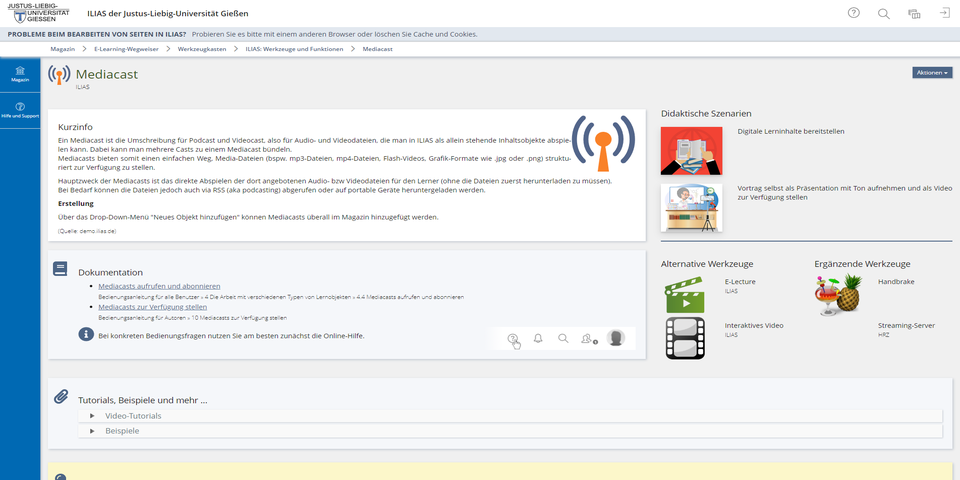
Task: Open link Mediacasts zur Verfügung stellen
Action: tap(152, 307)
